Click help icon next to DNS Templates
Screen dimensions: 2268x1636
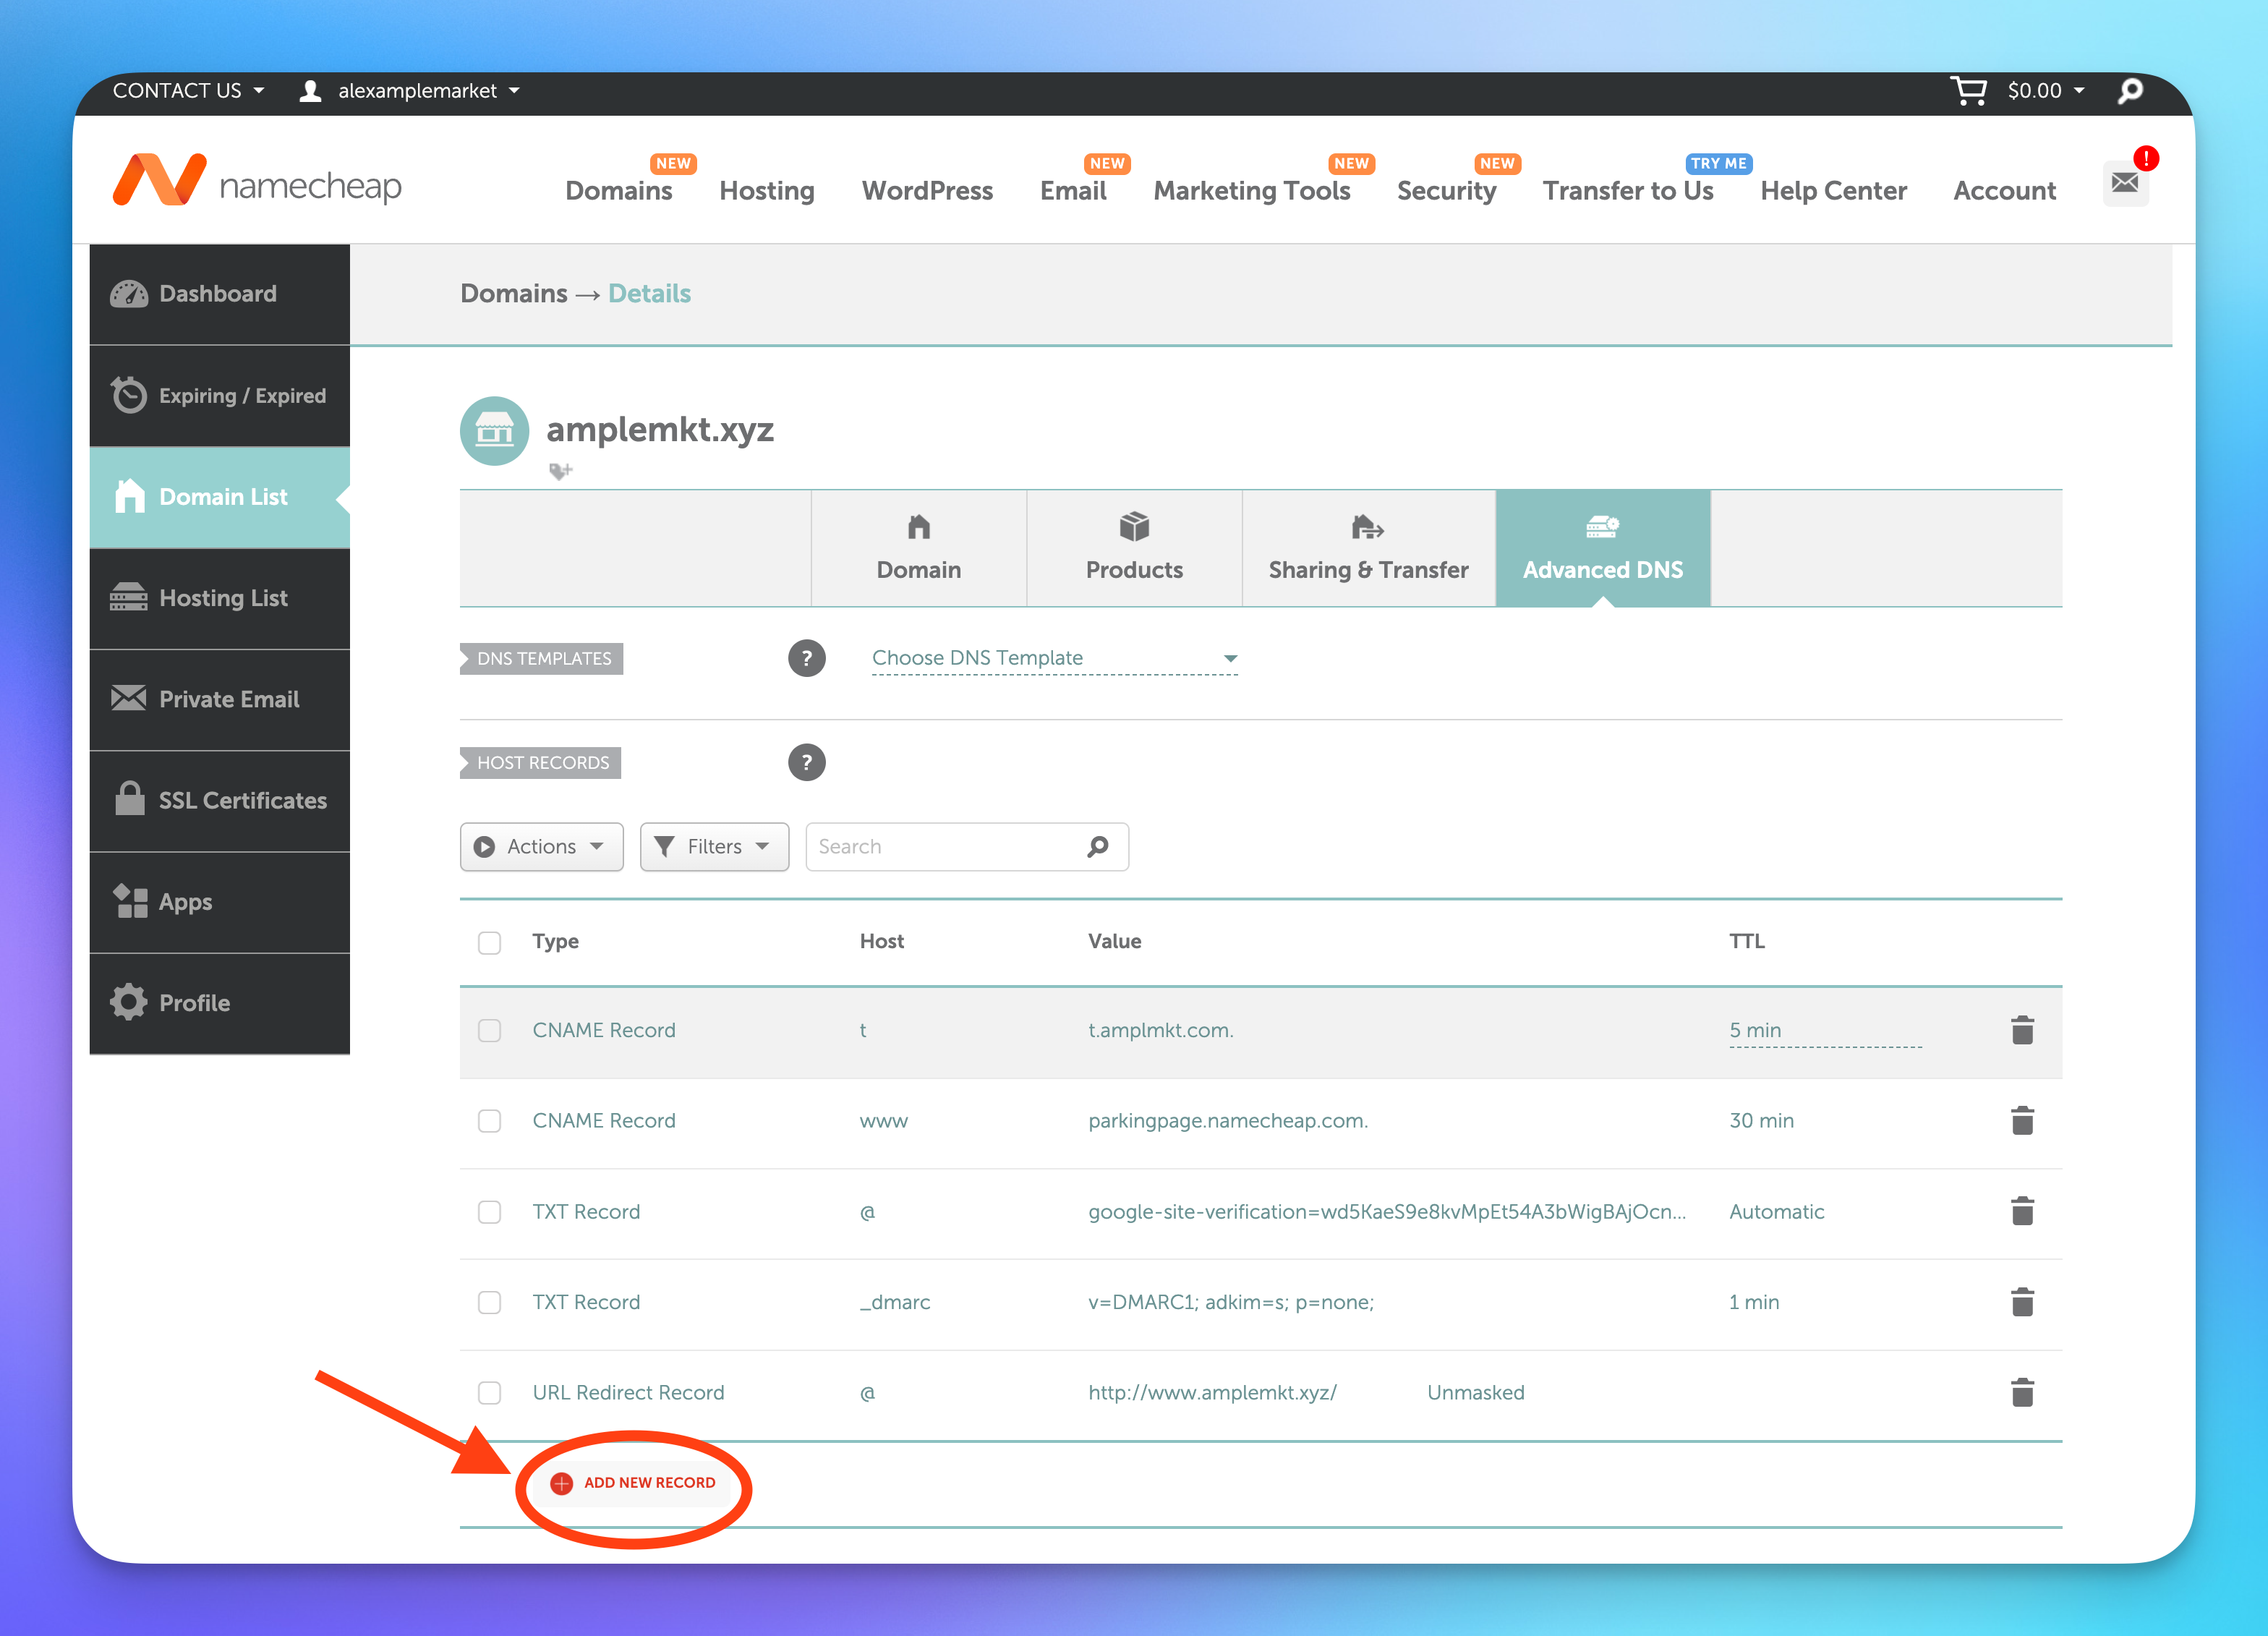tap(806, 658)
